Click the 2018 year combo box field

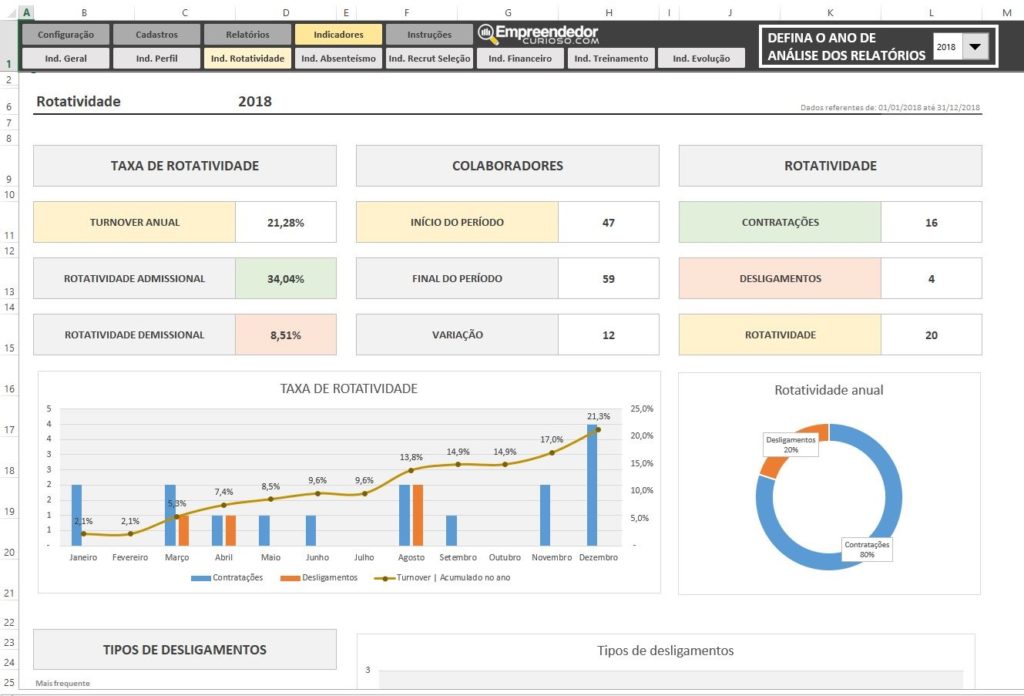[x=946, y=47]
